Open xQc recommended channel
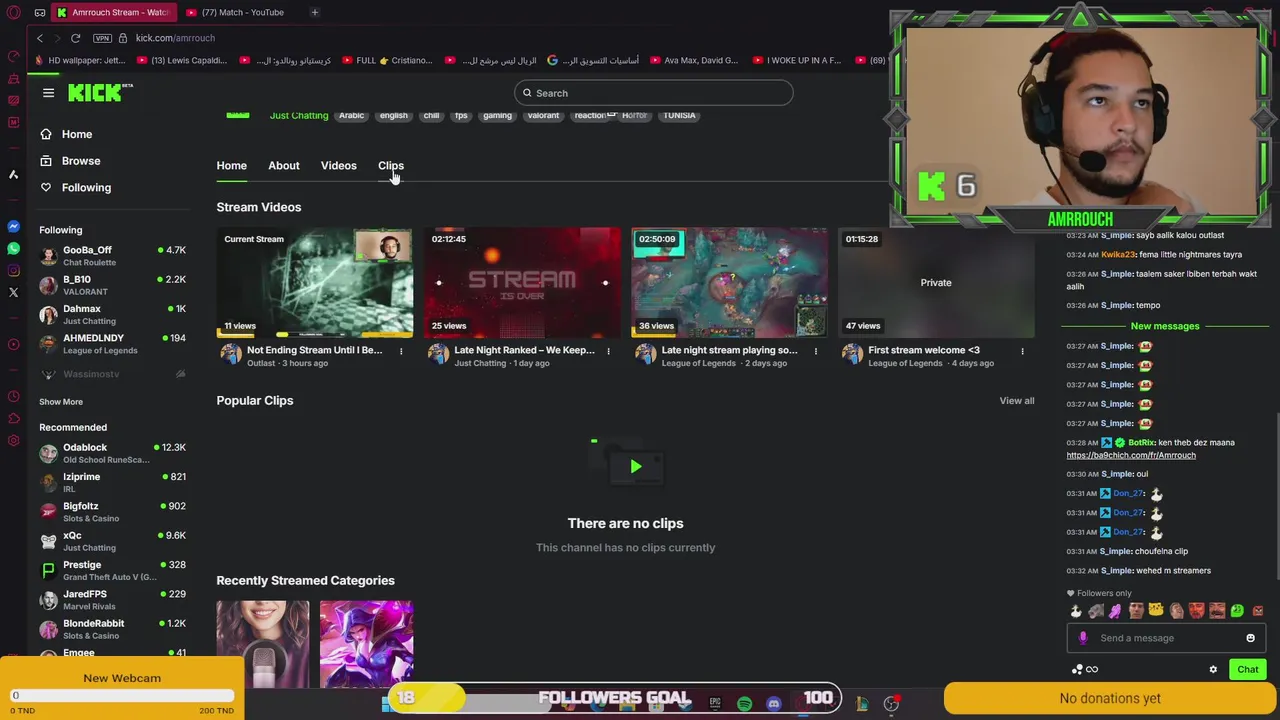Image resolution: width=1280 pixels, height=720 pixels. pyautogui.click(x=112, y=541)
